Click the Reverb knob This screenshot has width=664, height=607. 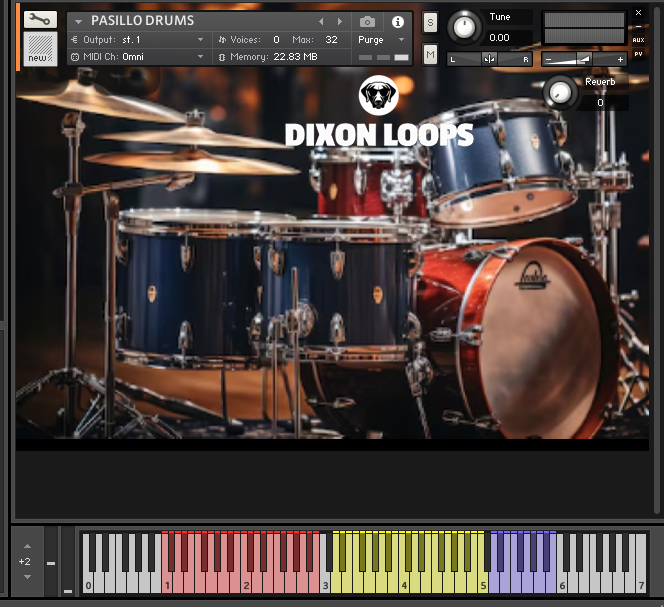point(560,93)
